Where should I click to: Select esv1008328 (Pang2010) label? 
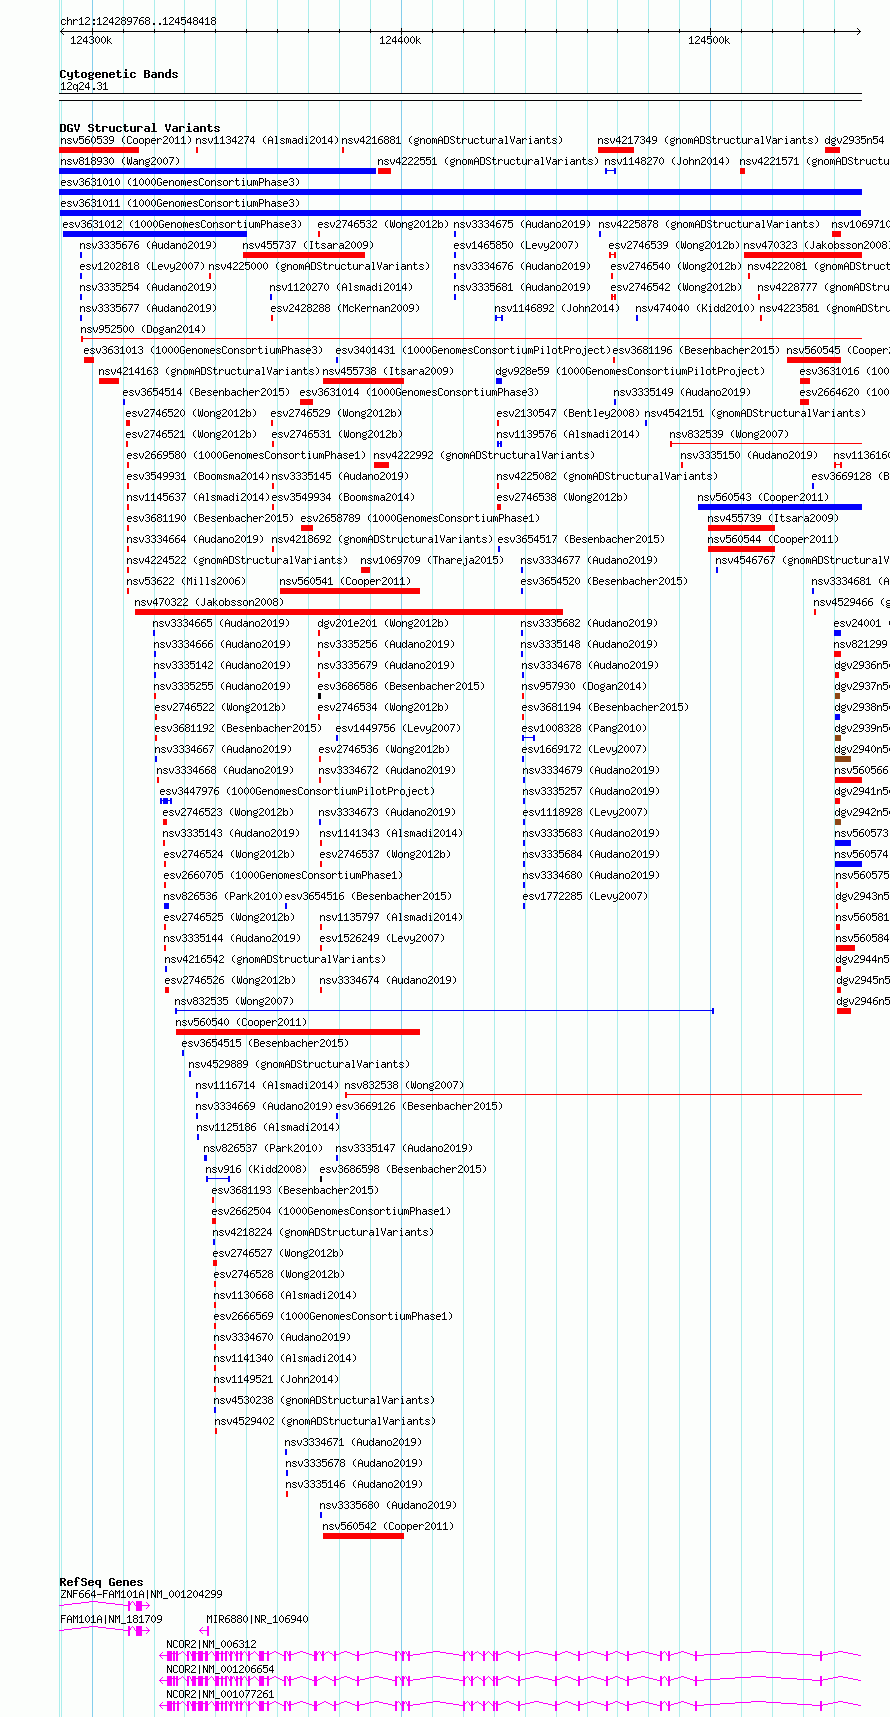(x=584, y=729)
